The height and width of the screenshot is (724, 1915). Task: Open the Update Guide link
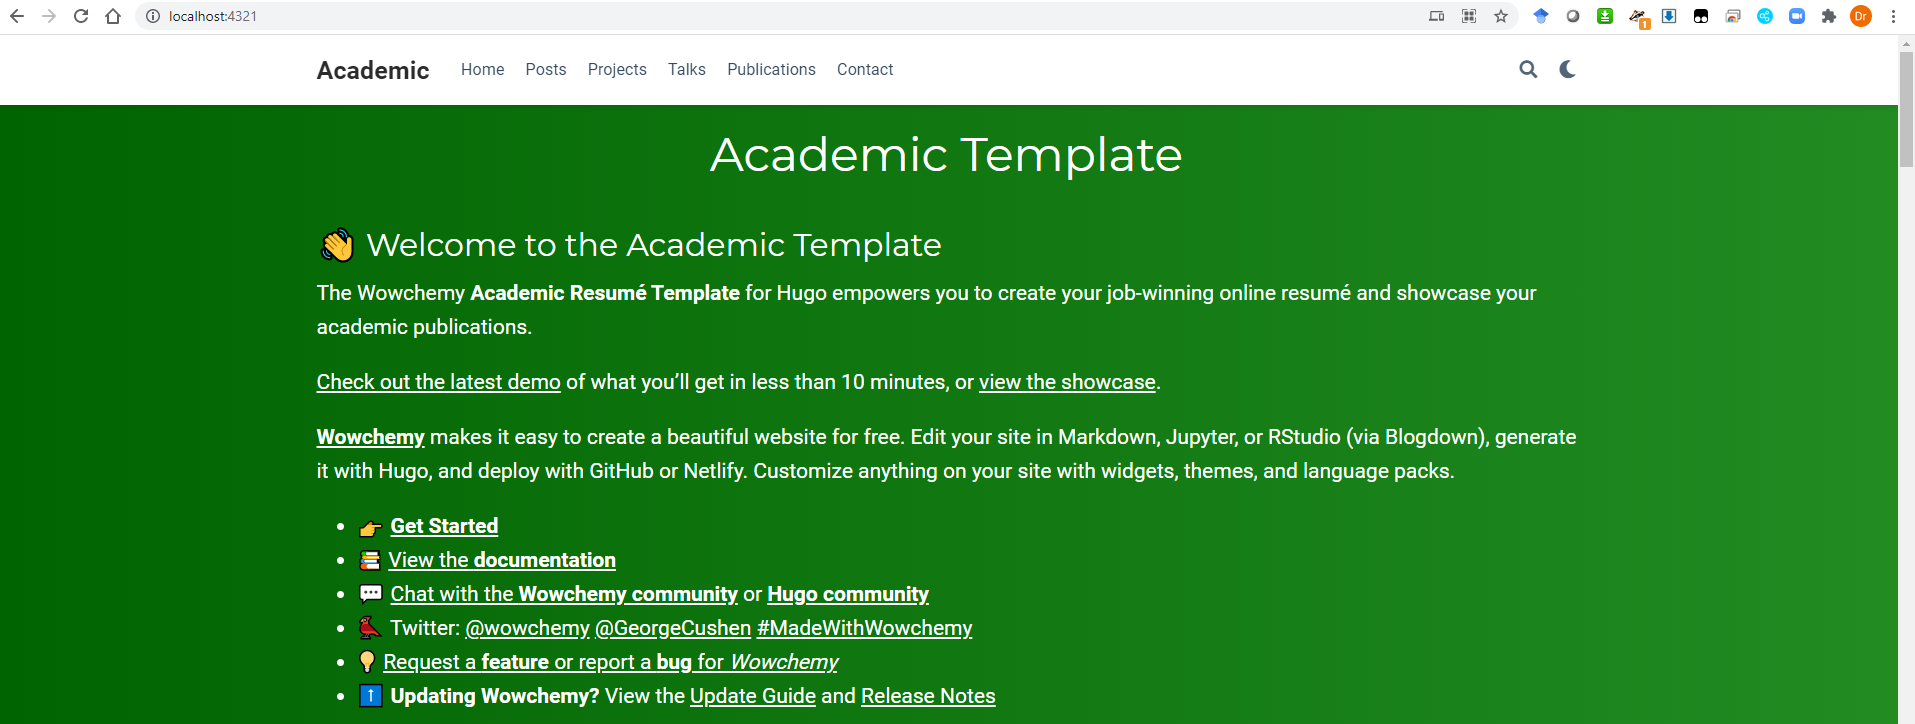pyautogui.click(x=753, y=696)
